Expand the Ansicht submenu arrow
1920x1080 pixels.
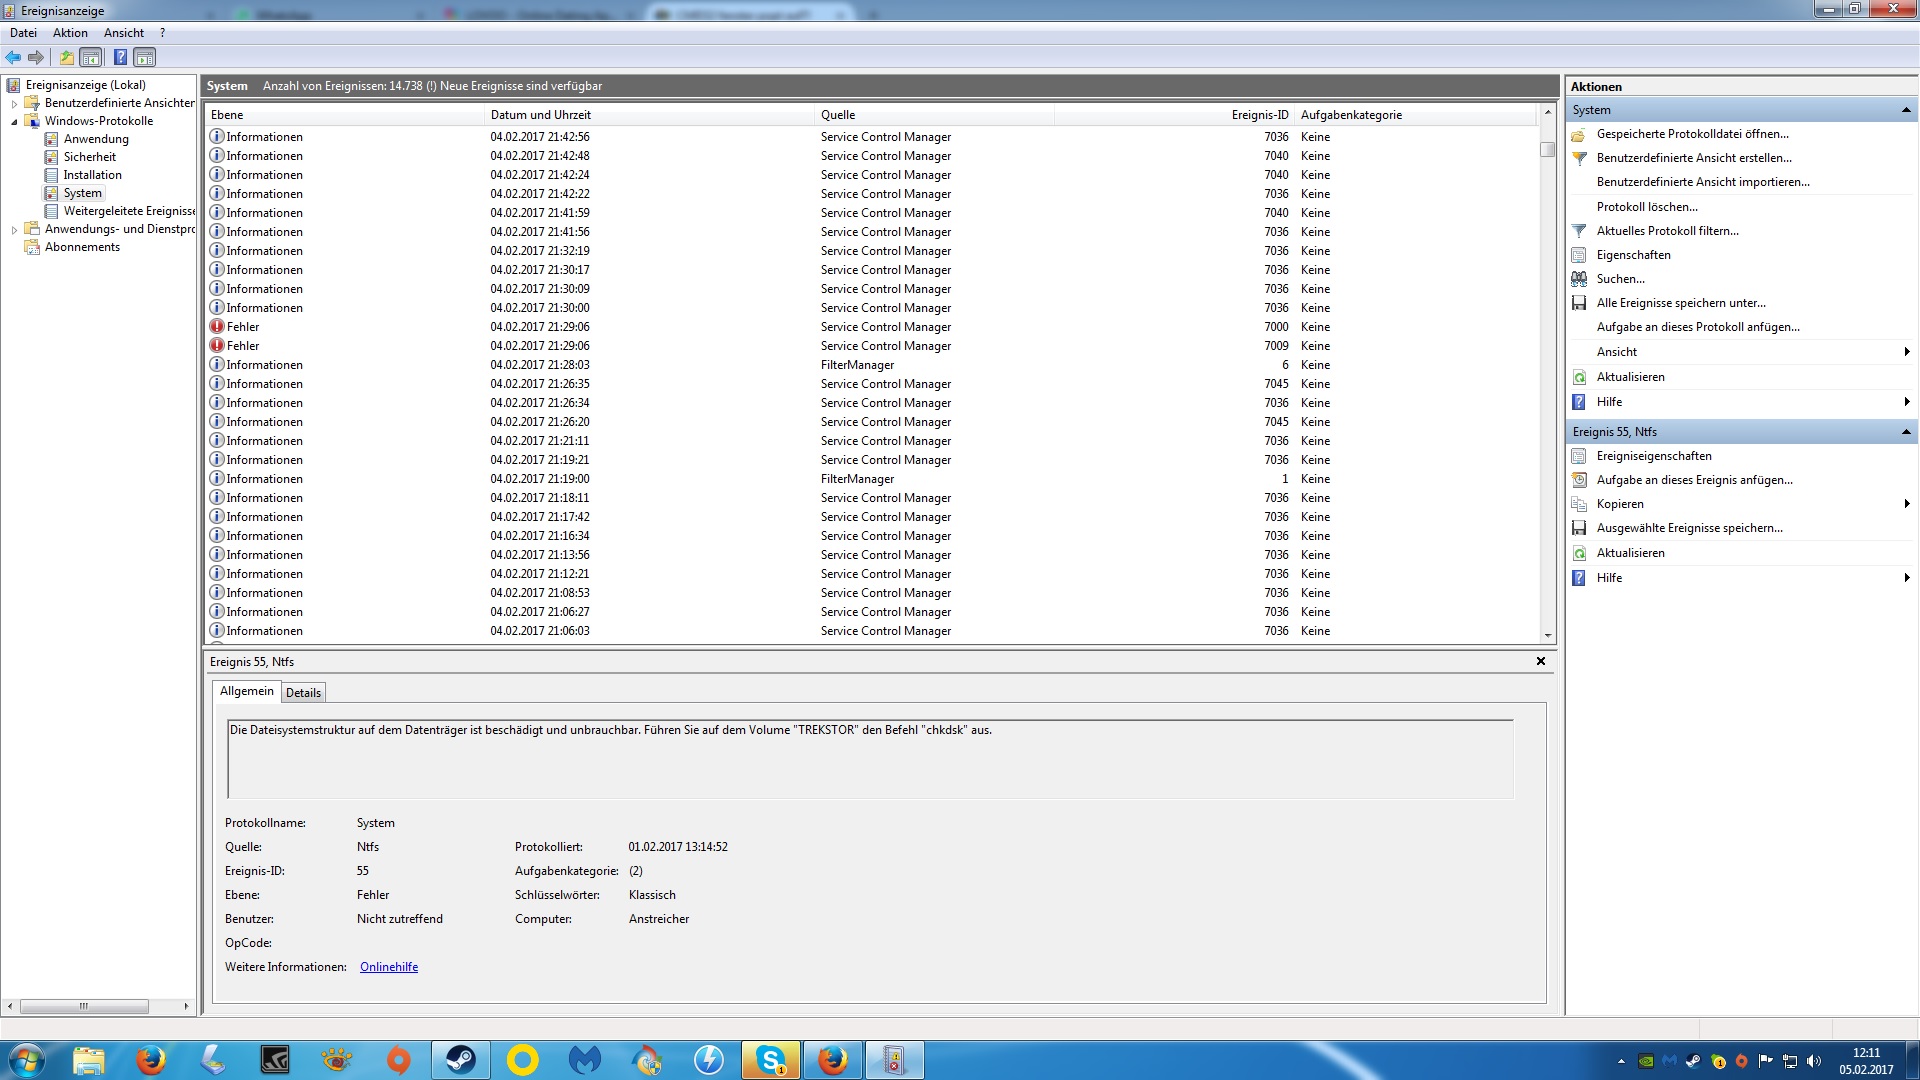tap(1906, 352)
